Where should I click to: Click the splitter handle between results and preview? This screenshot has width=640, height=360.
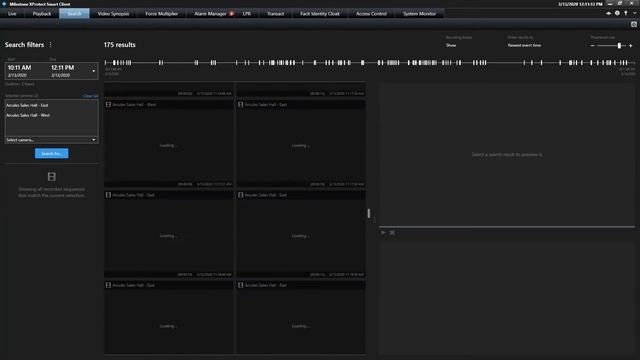pos(369,213)
